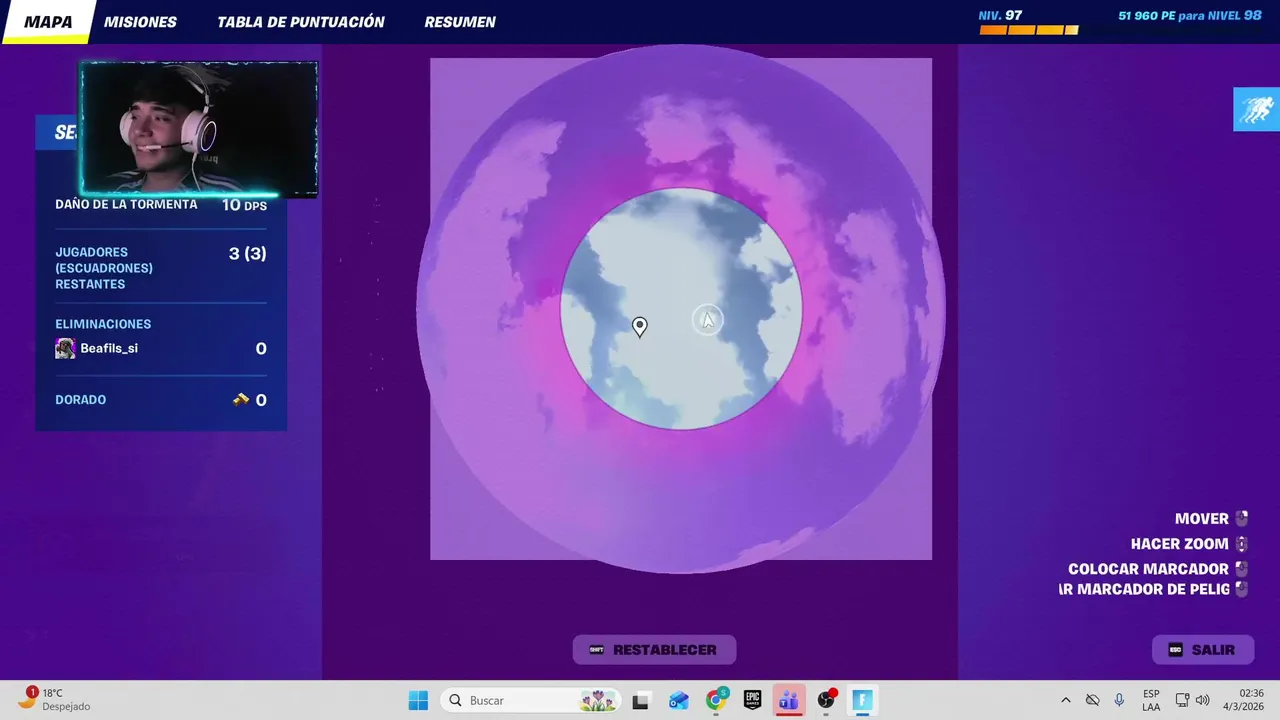Open Task View from the taskbar
This screenshot has height=720, width=1280.
[641, 701]
